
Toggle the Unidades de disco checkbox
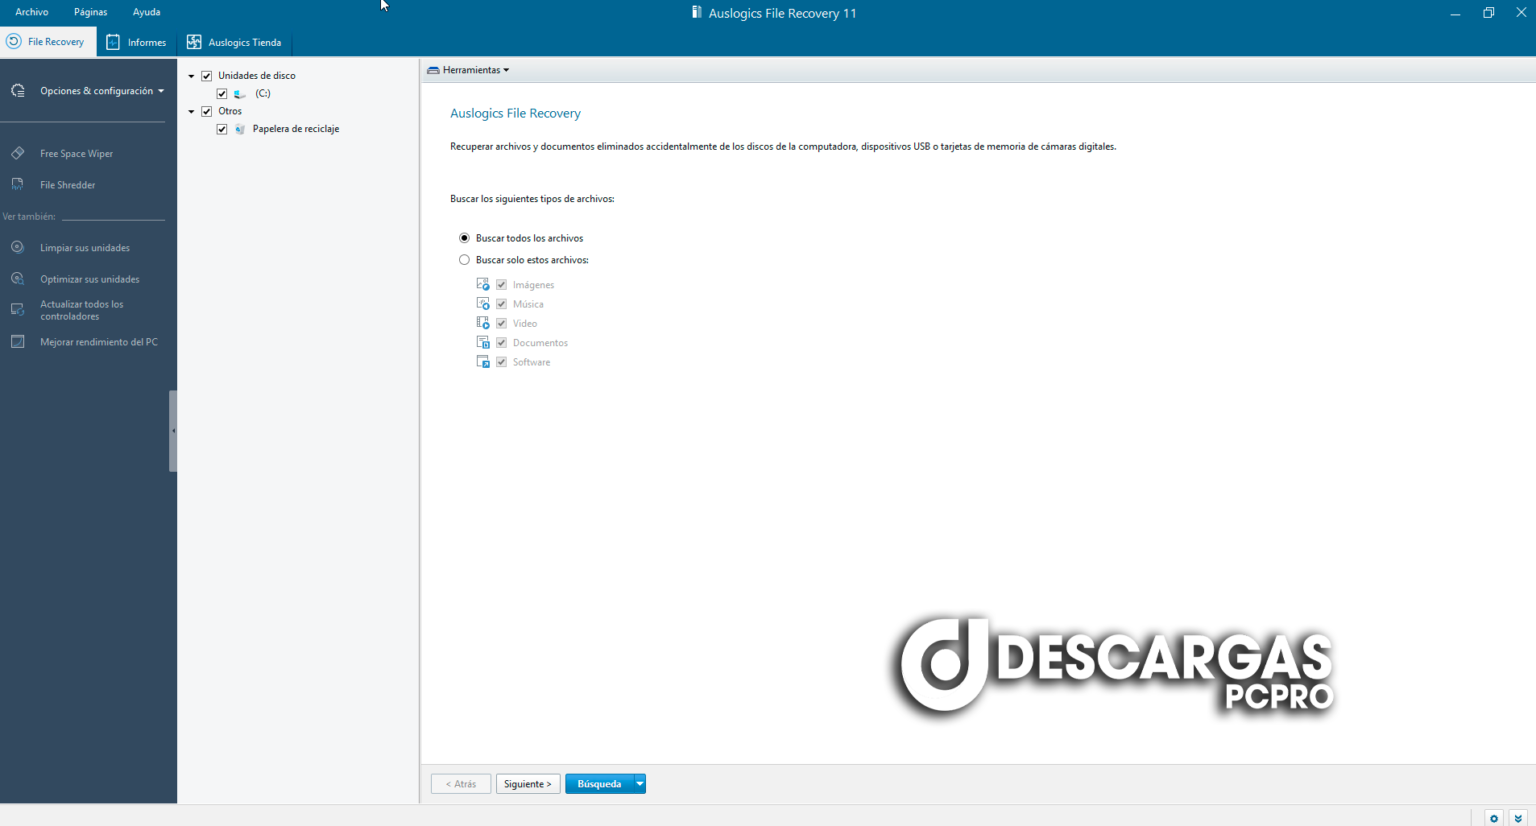click(207, 76)
